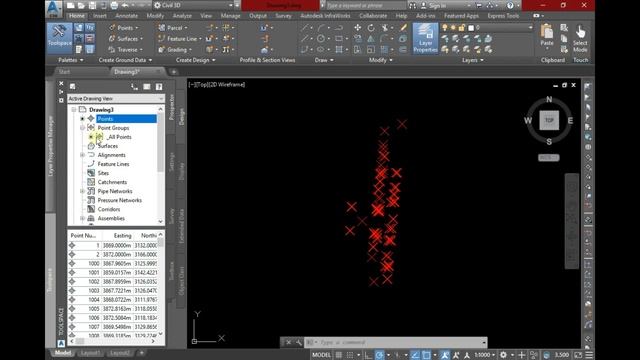Image resolution: width=640 pixels, height=360 pixels.
Task: Click the New drawing tab plus icon
Action: click(173, 72)
